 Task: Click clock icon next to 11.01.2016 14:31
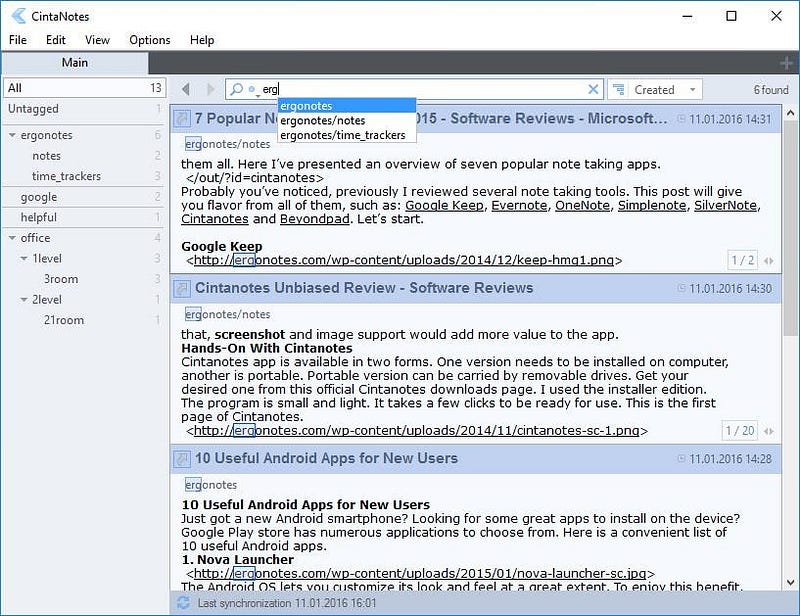point(681,118)
